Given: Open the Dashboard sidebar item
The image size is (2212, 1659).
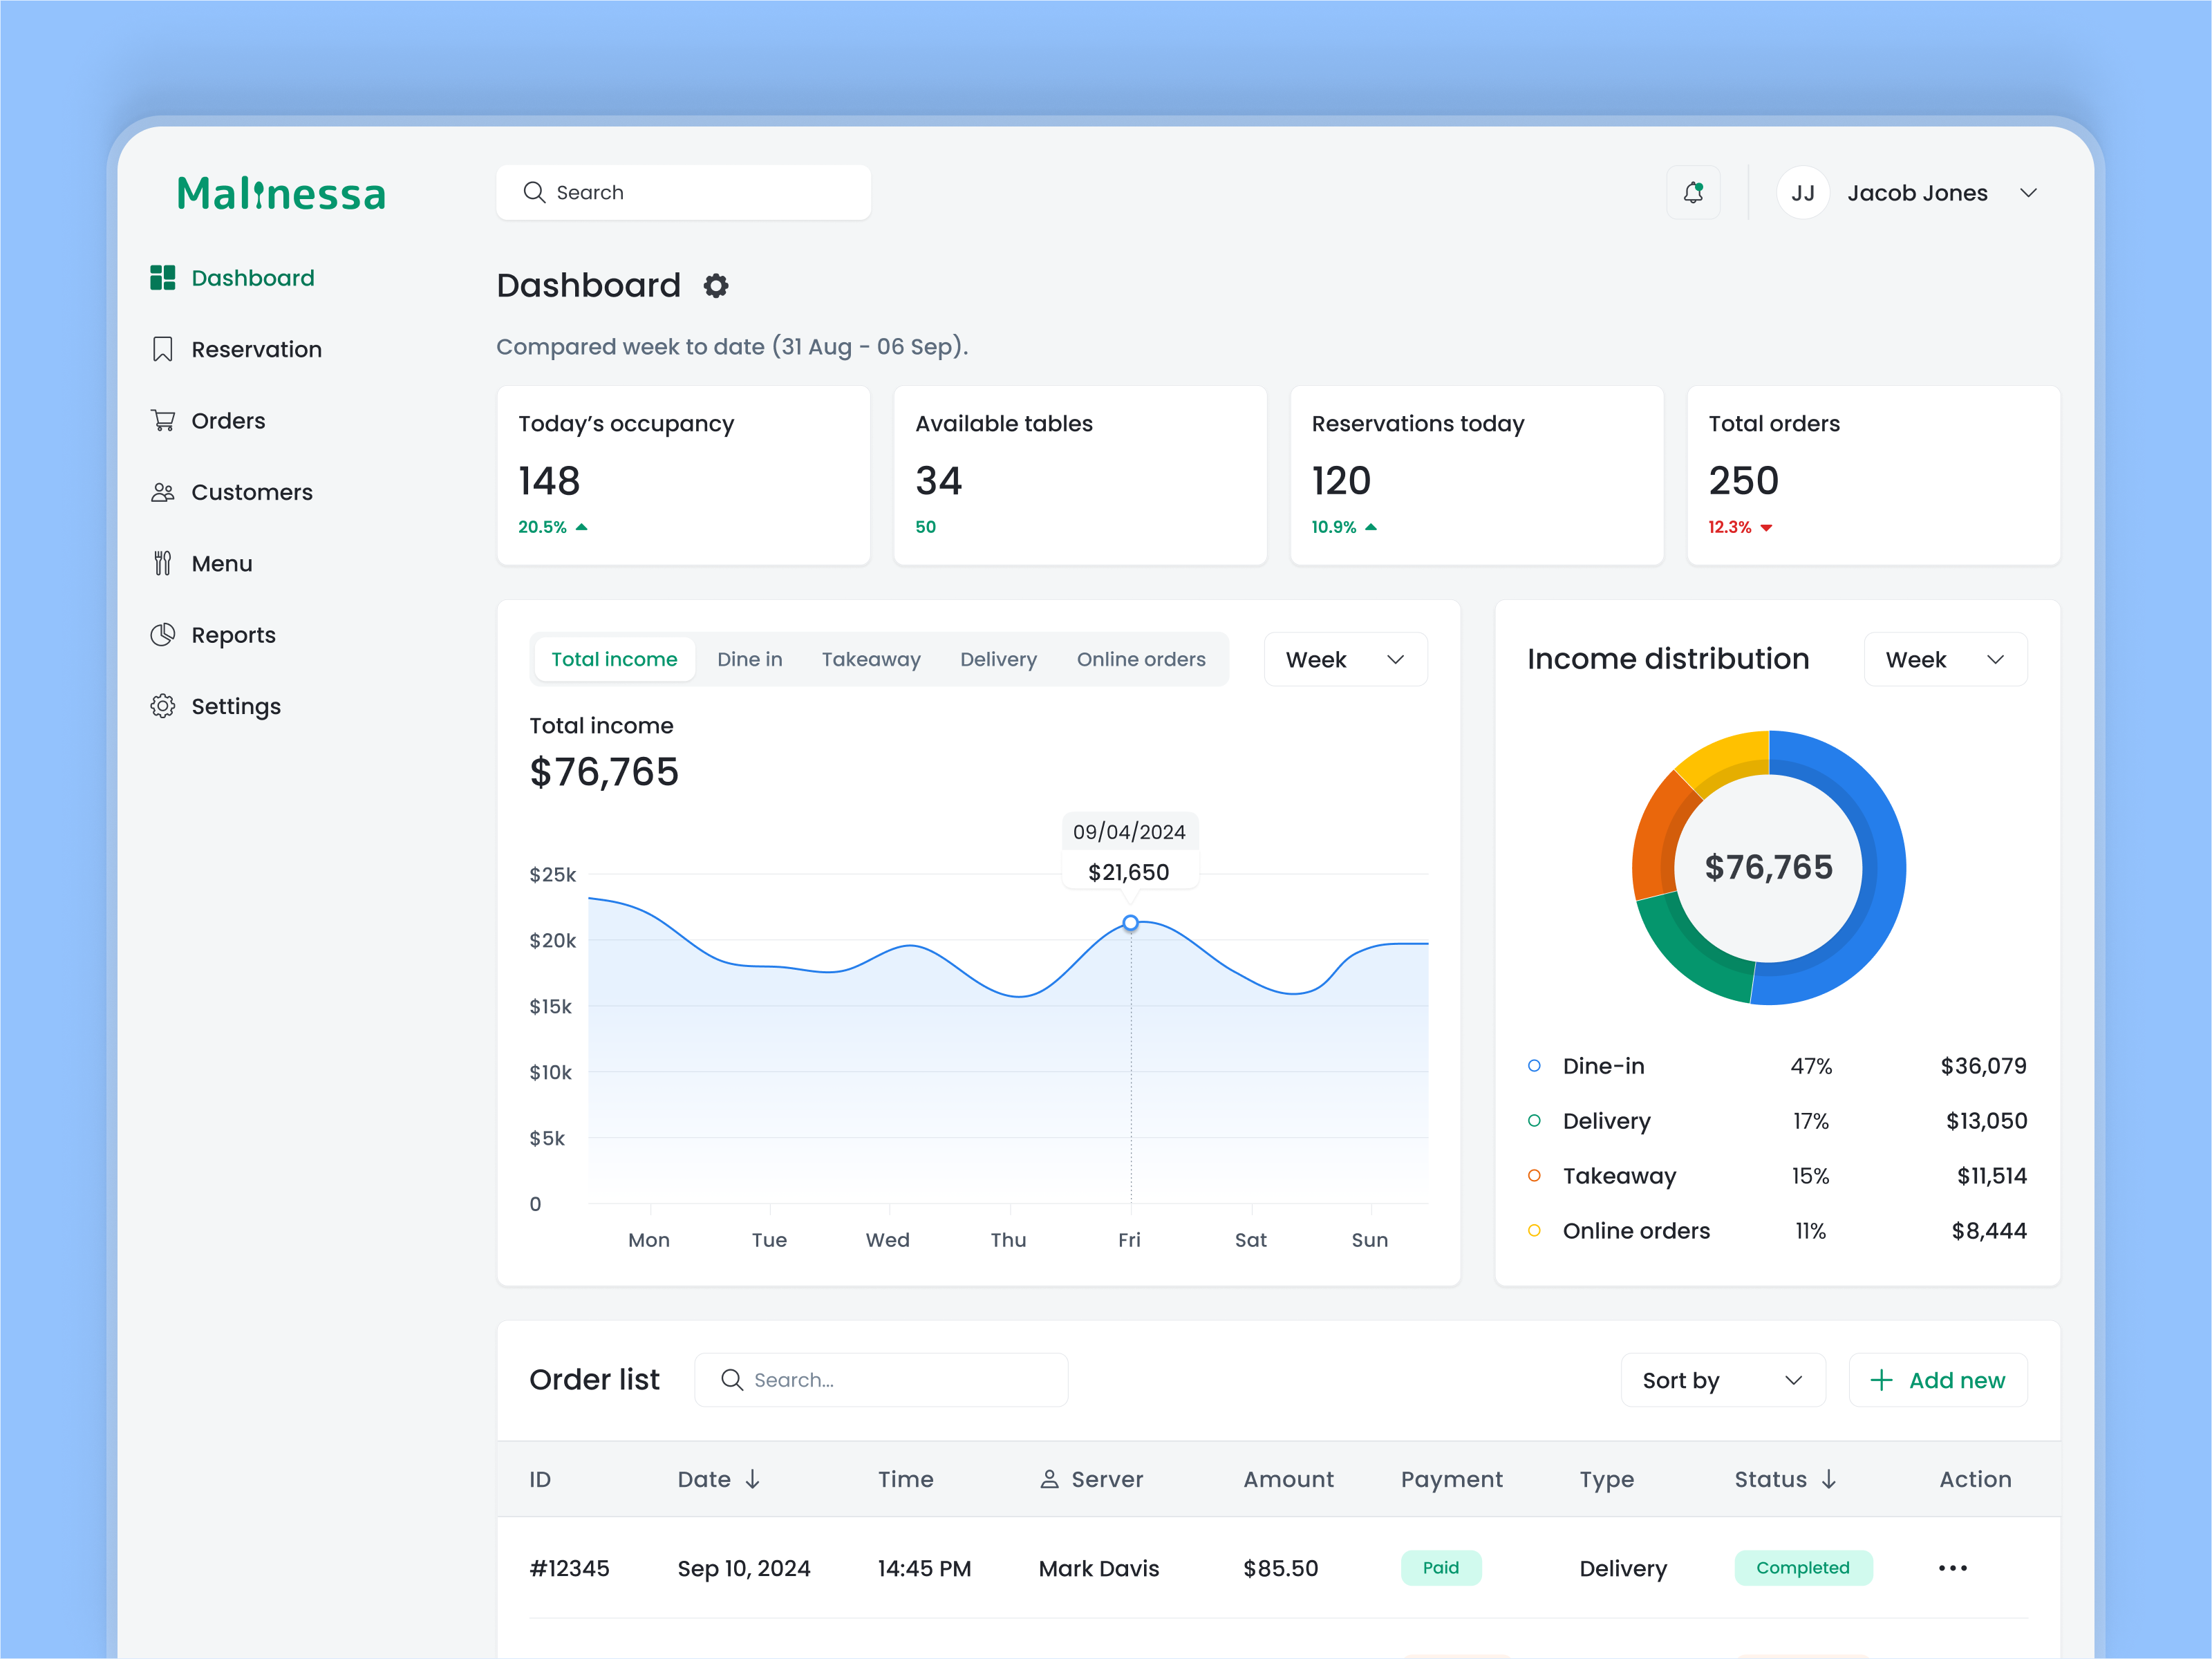Looking at the screenshot, I should [252, 278].
